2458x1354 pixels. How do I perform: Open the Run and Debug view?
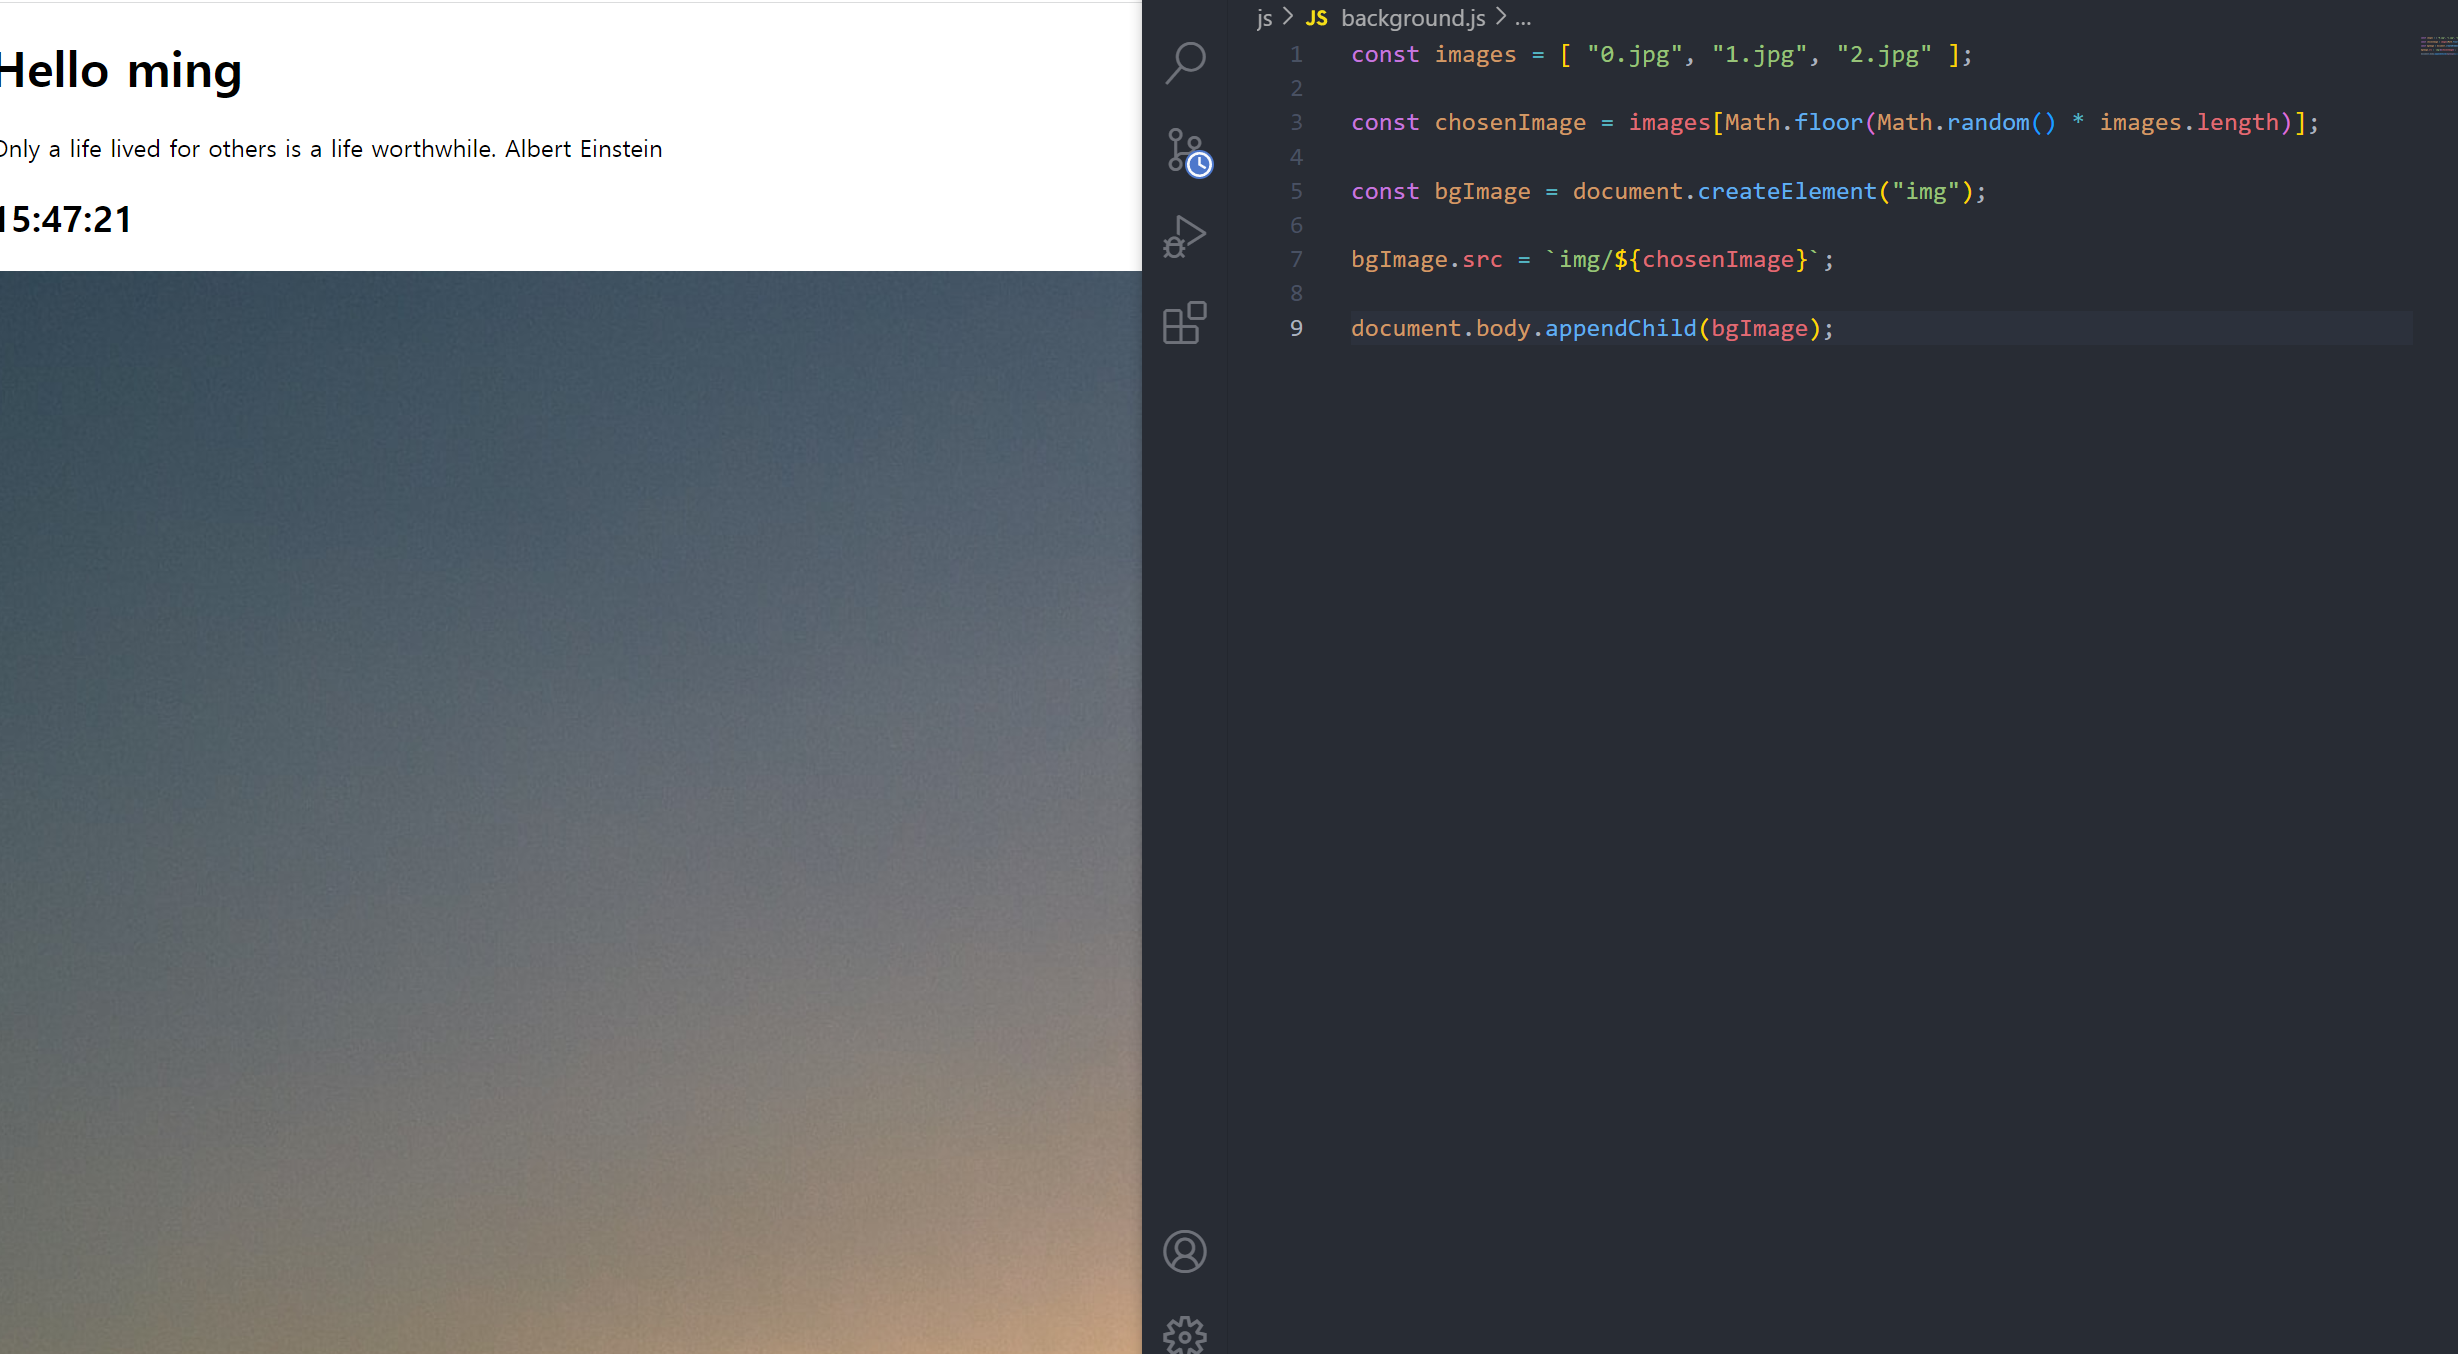1185,238
